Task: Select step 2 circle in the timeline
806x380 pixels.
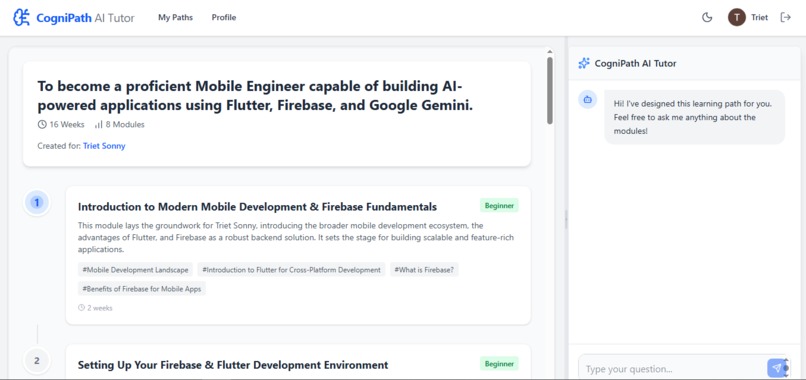Action: pyautogui.click(x=36, y=360)
